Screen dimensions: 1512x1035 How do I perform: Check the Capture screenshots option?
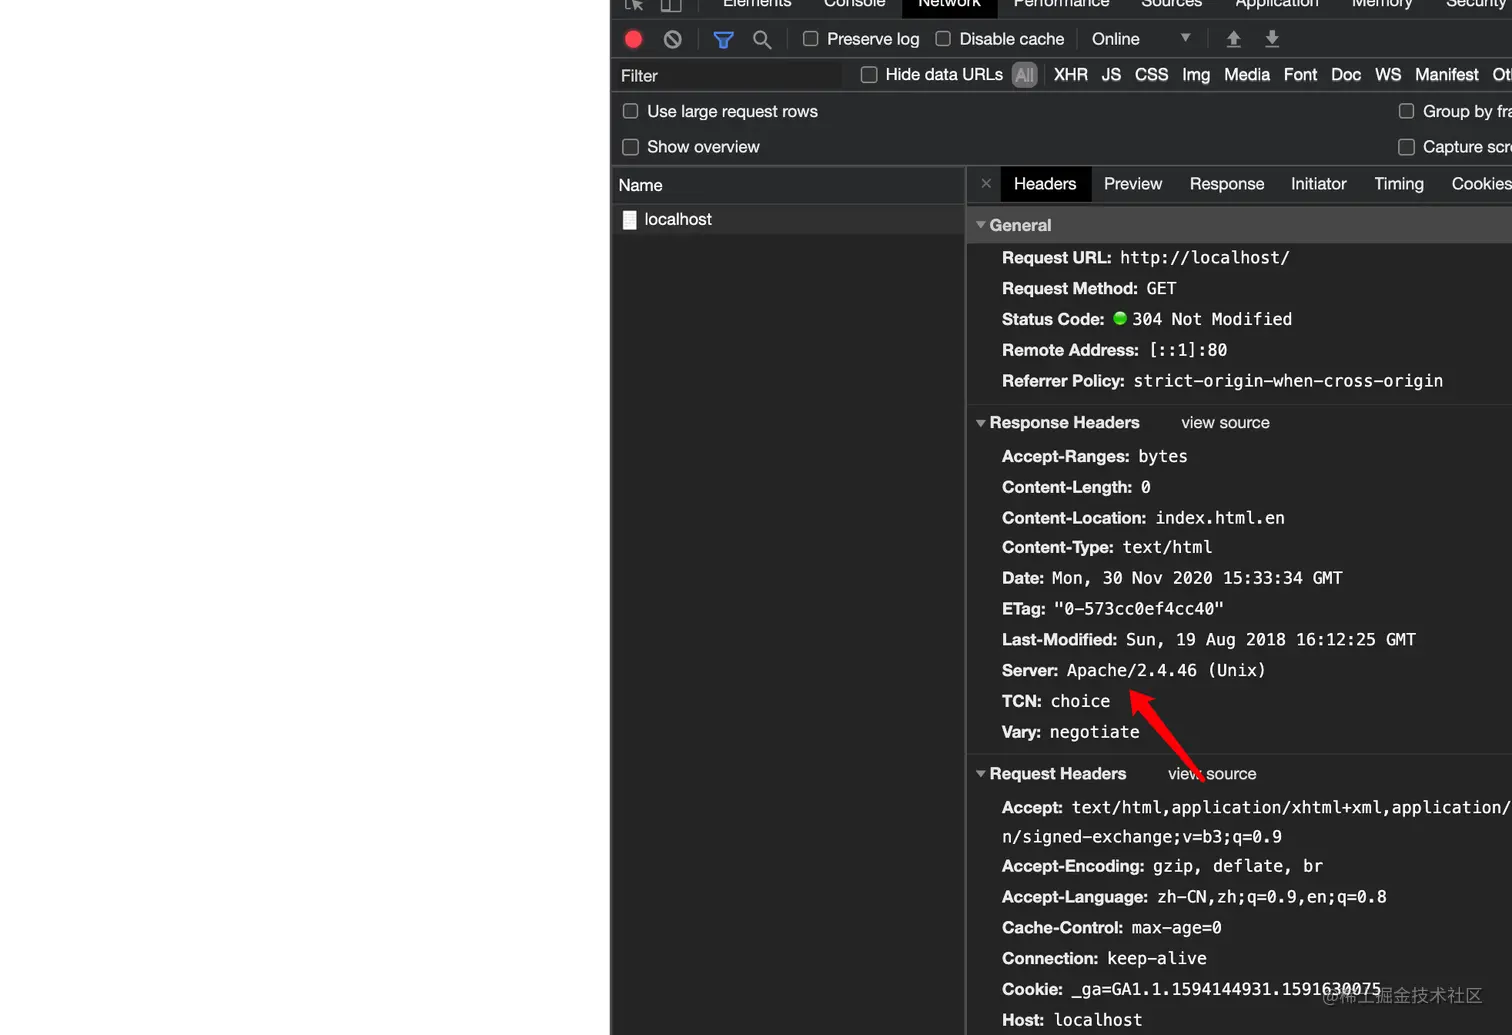click(1406, 147)
